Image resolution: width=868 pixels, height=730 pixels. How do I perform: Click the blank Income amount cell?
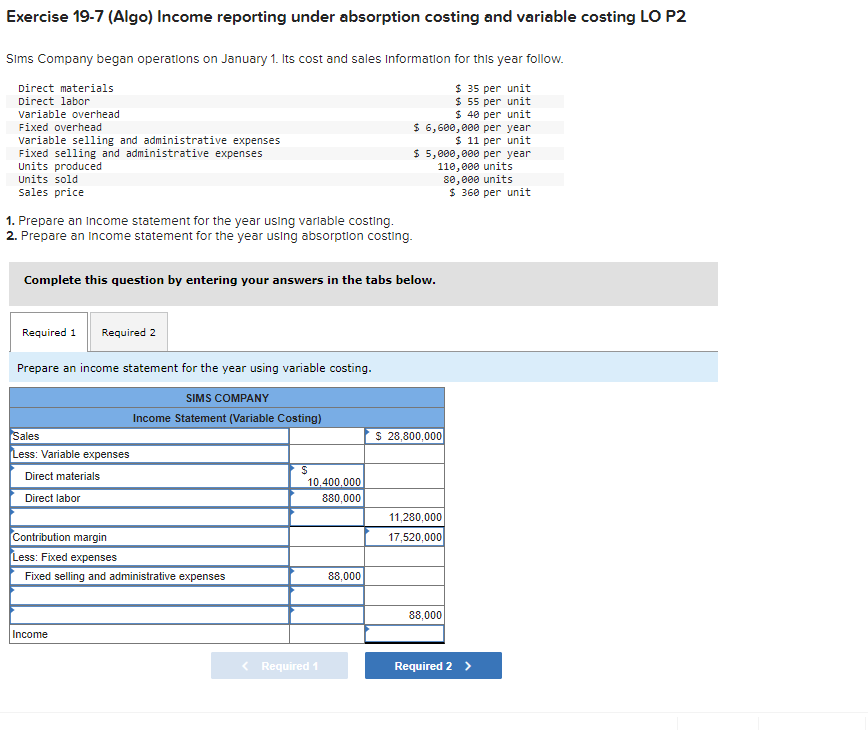[405, 633]
